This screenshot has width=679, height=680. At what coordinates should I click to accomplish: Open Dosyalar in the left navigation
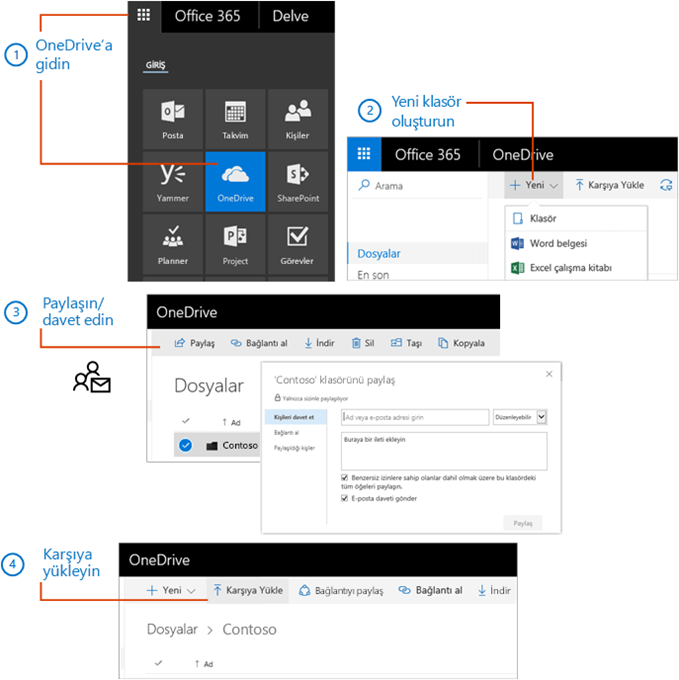click(418, 253)
